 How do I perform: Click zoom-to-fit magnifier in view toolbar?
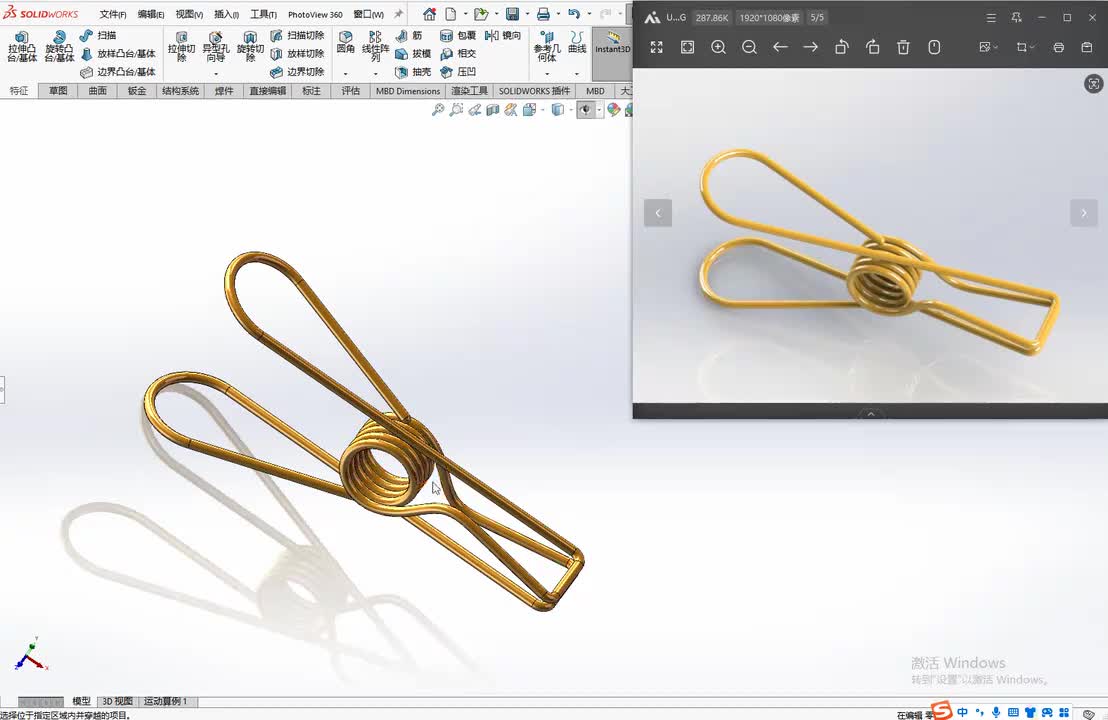point(438,110)
